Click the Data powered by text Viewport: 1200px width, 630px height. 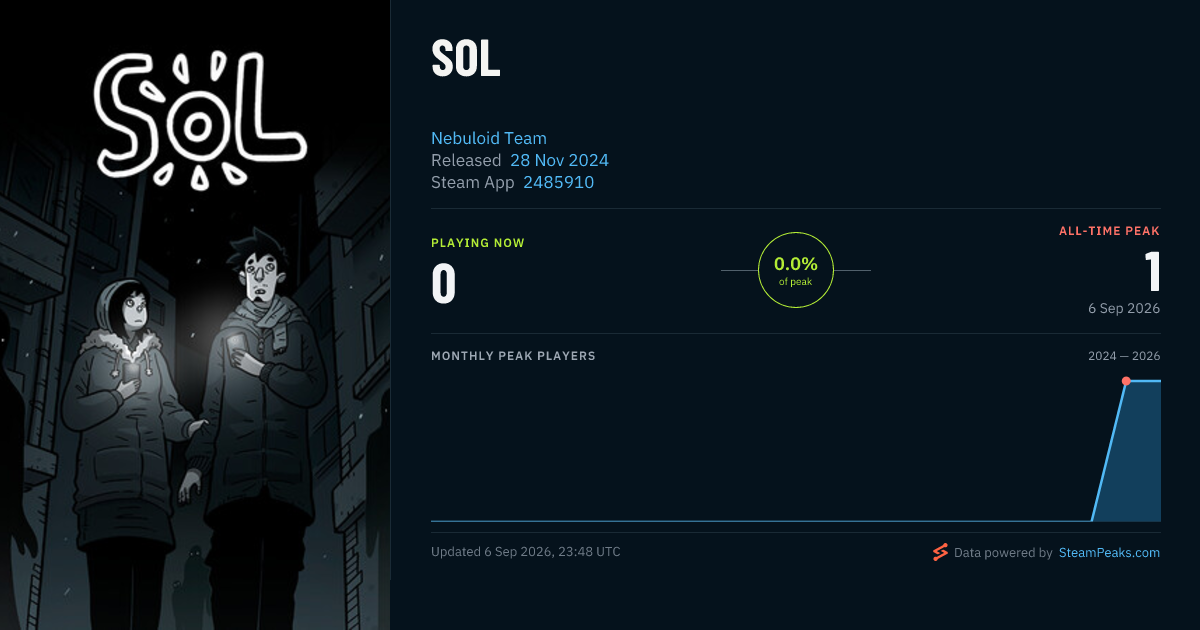coord(1003,552)
